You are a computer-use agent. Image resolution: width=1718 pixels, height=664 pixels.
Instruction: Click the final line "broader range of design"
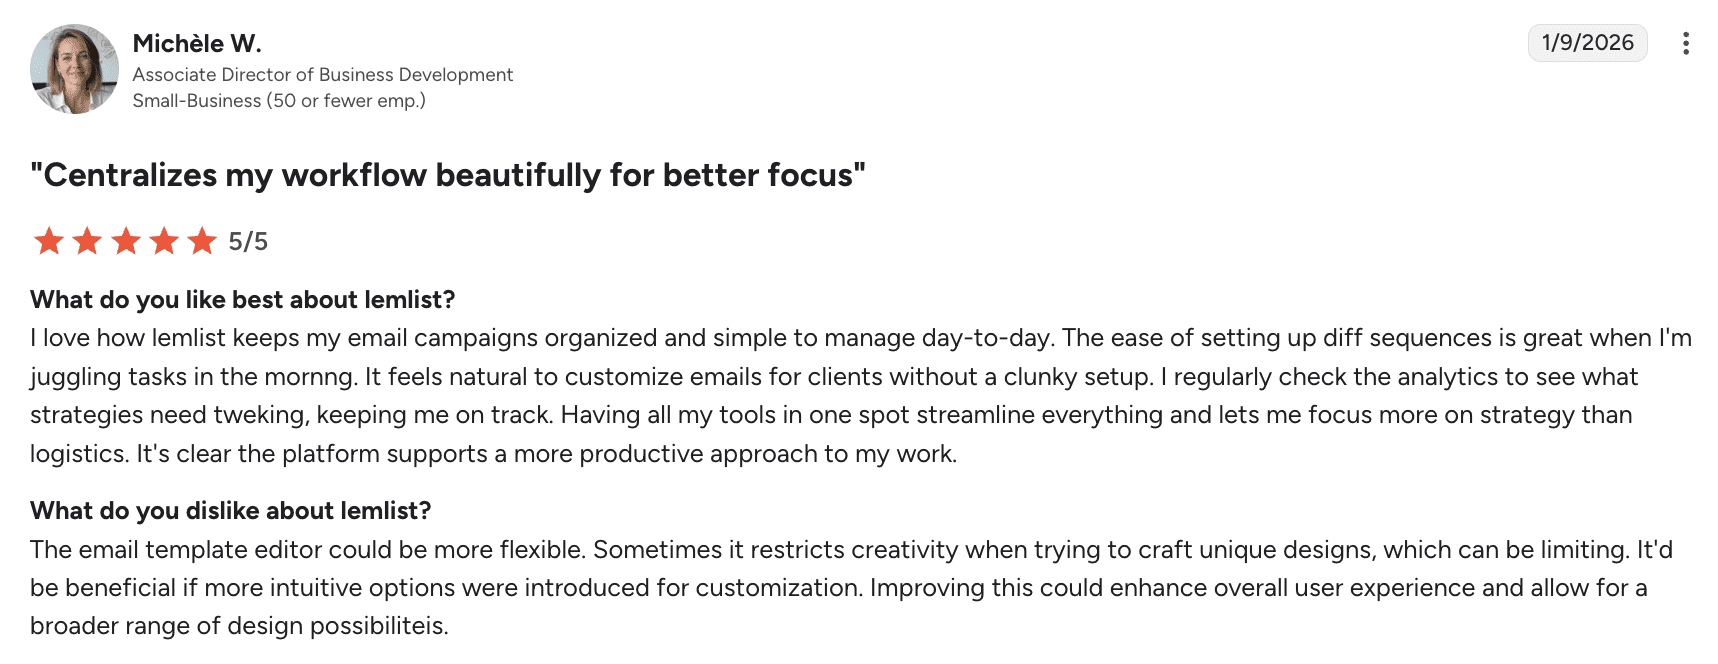239,626
